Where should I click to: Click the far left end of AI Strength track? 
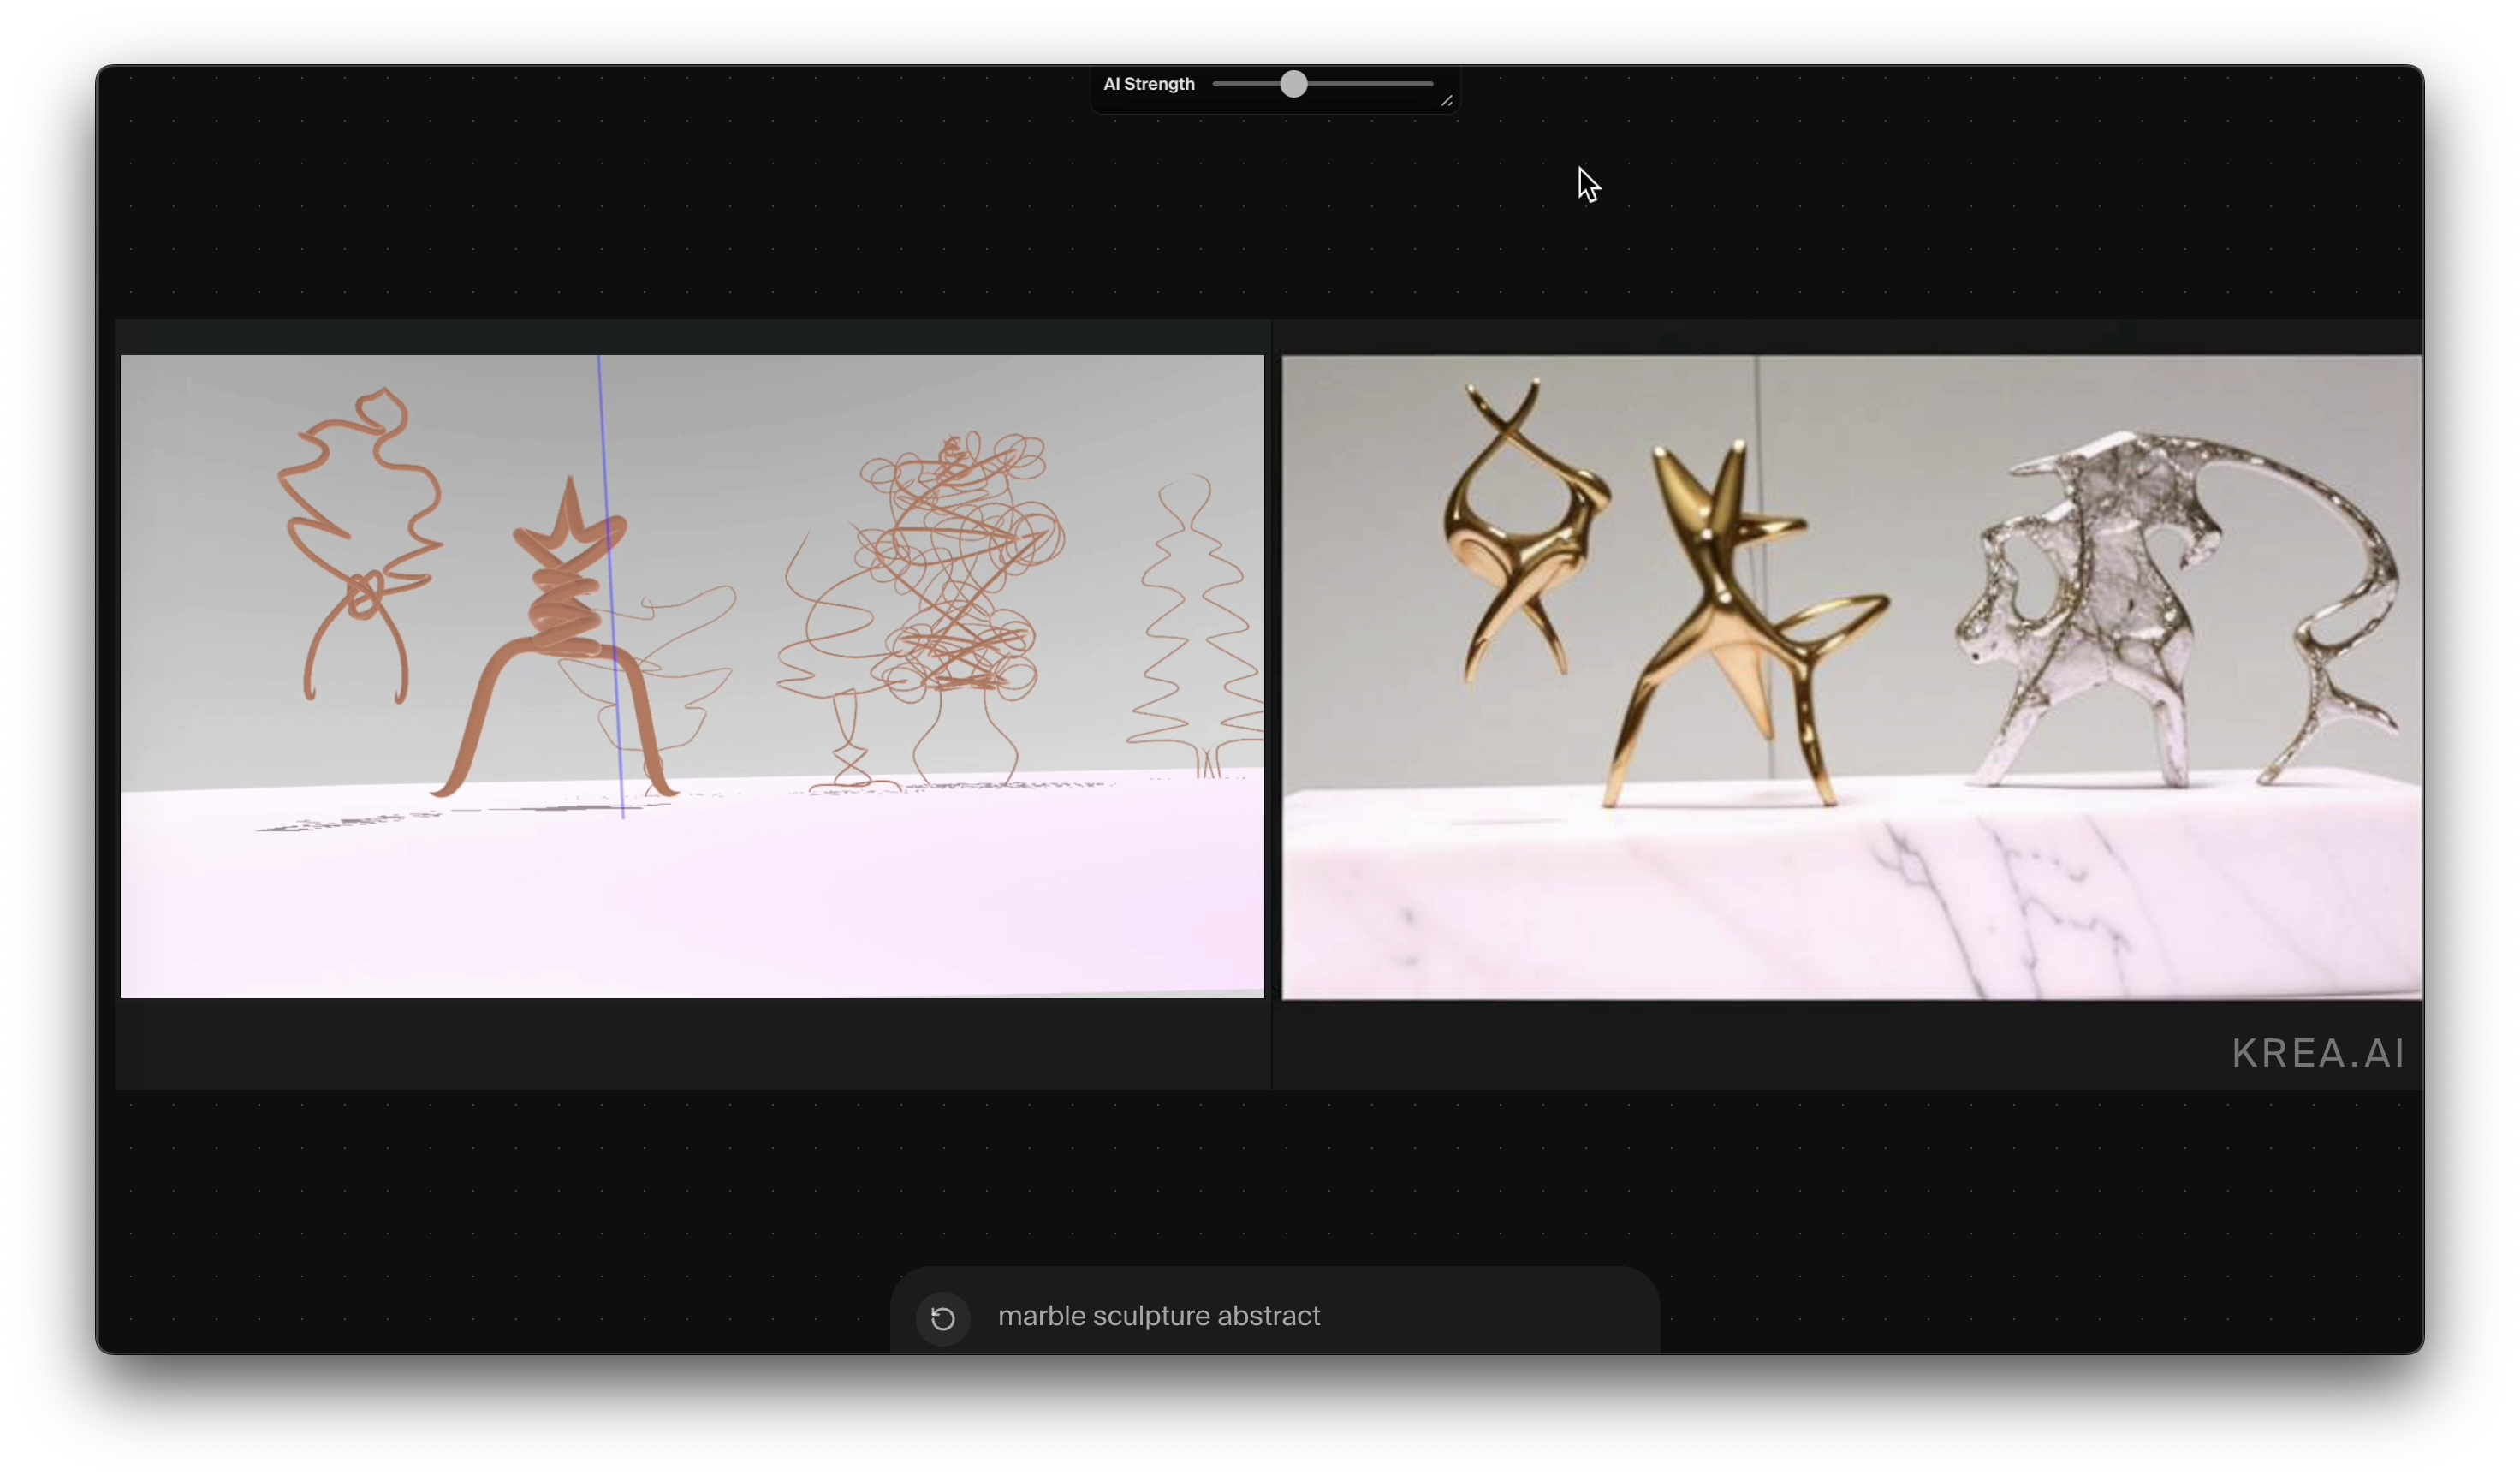[x=1216, y=84]
